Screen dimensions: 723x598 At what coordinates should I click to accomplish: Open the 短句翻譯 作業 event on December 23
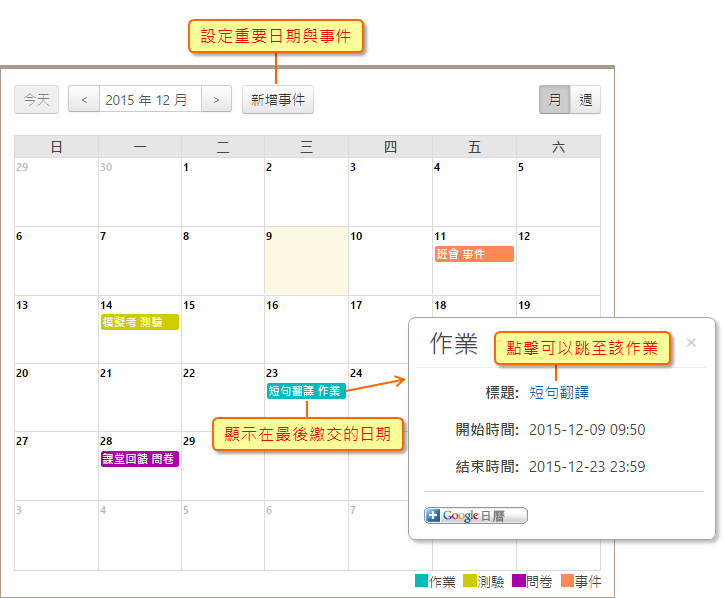click(305, 391)
